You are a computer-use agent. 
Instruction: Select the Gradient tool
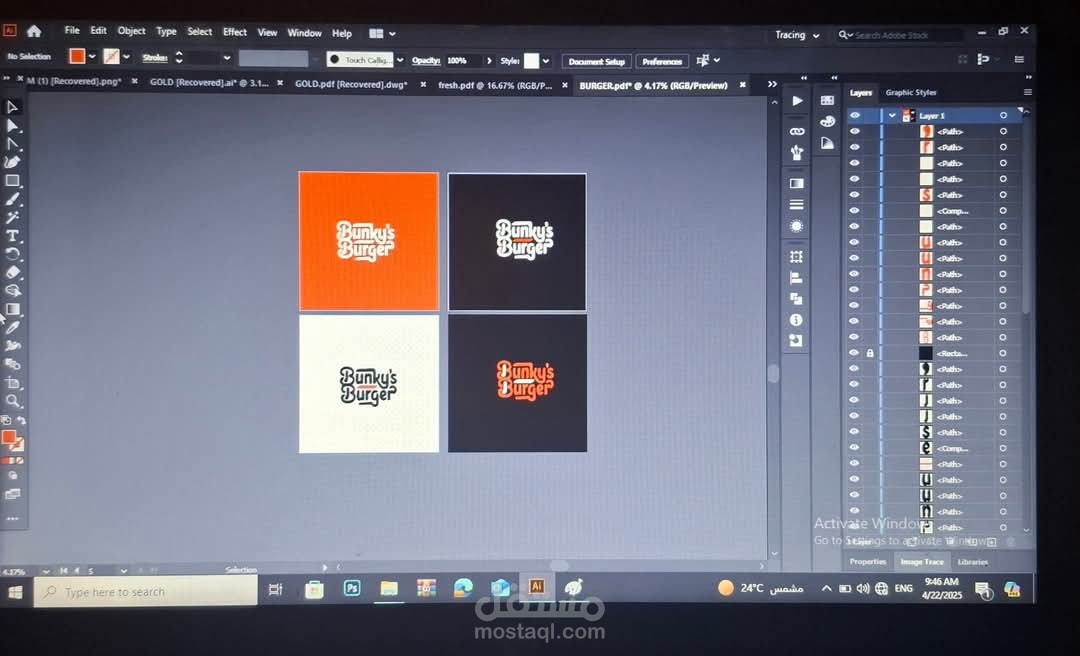point(12,309)
